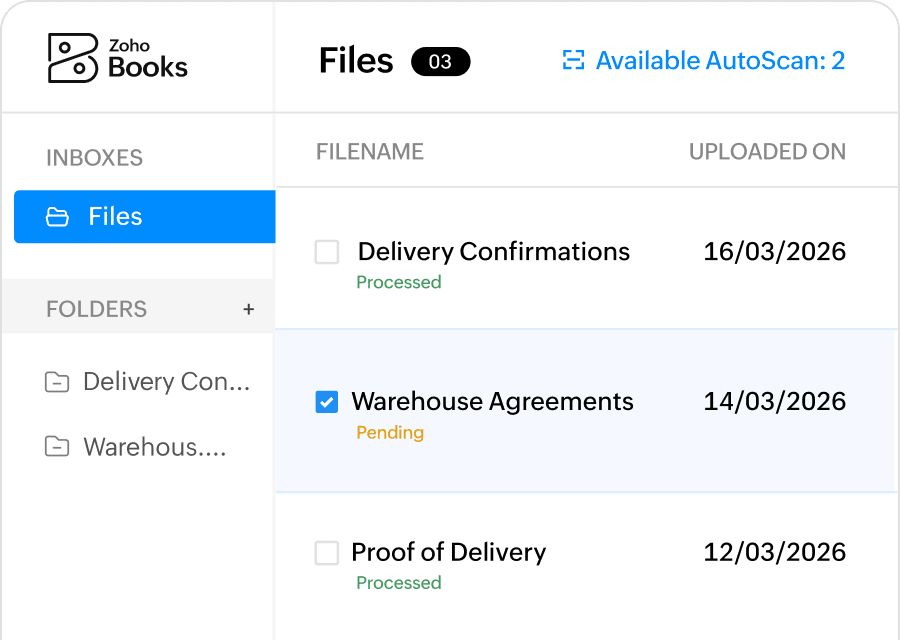This screenshot has height=640, width=900.
Task: Open the Warehouse Agreements file
Action: click(x=492, y=401)
